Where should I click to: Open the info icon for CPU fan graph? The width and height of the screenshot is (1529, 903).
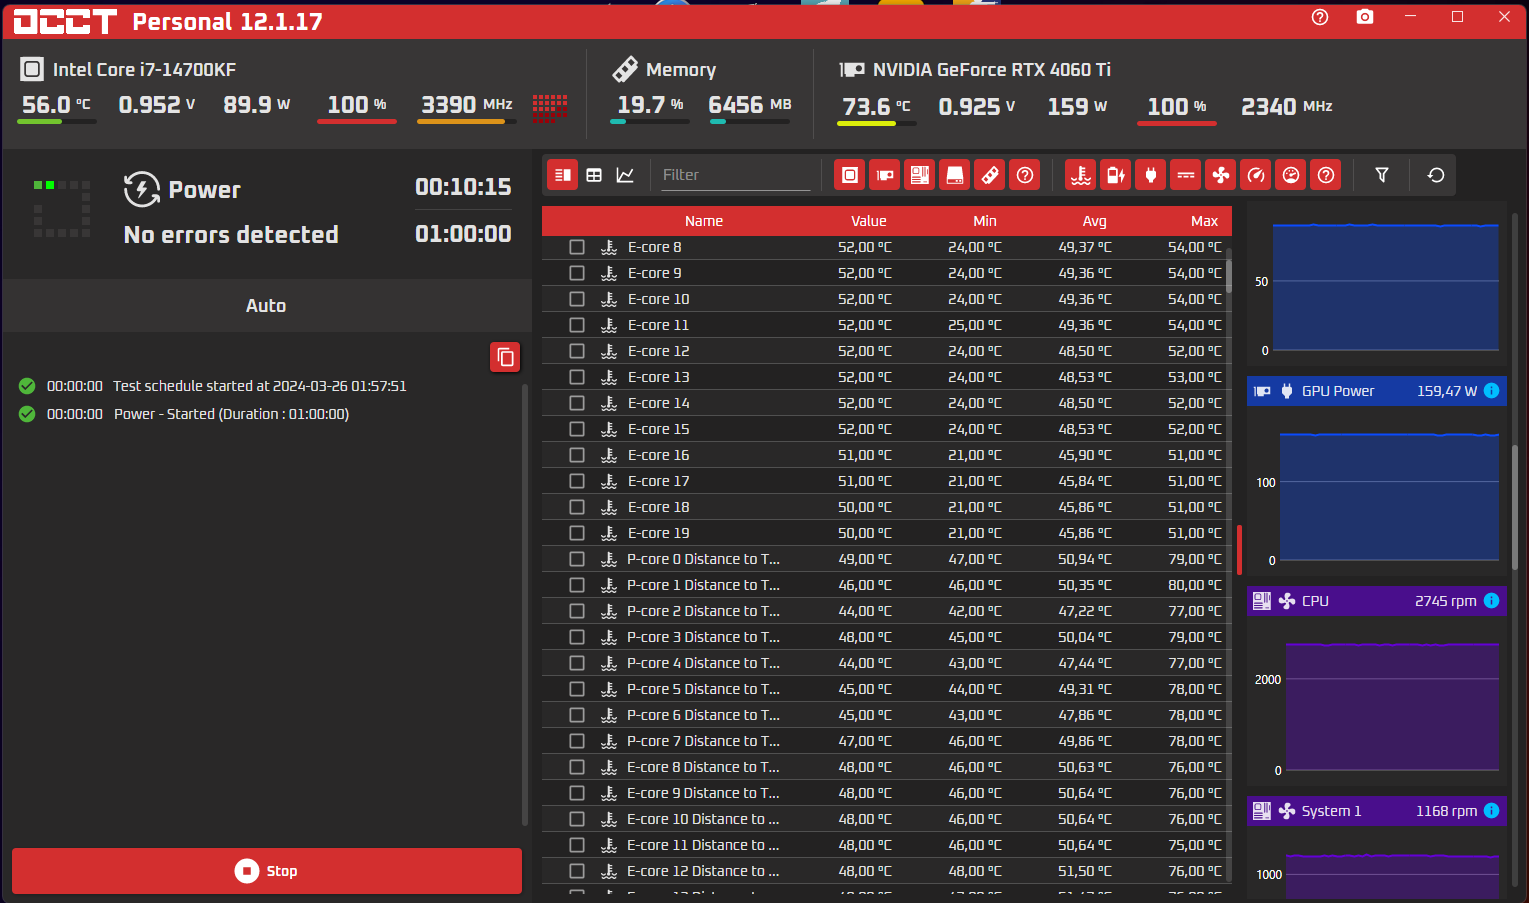[x=1491, y=601]
